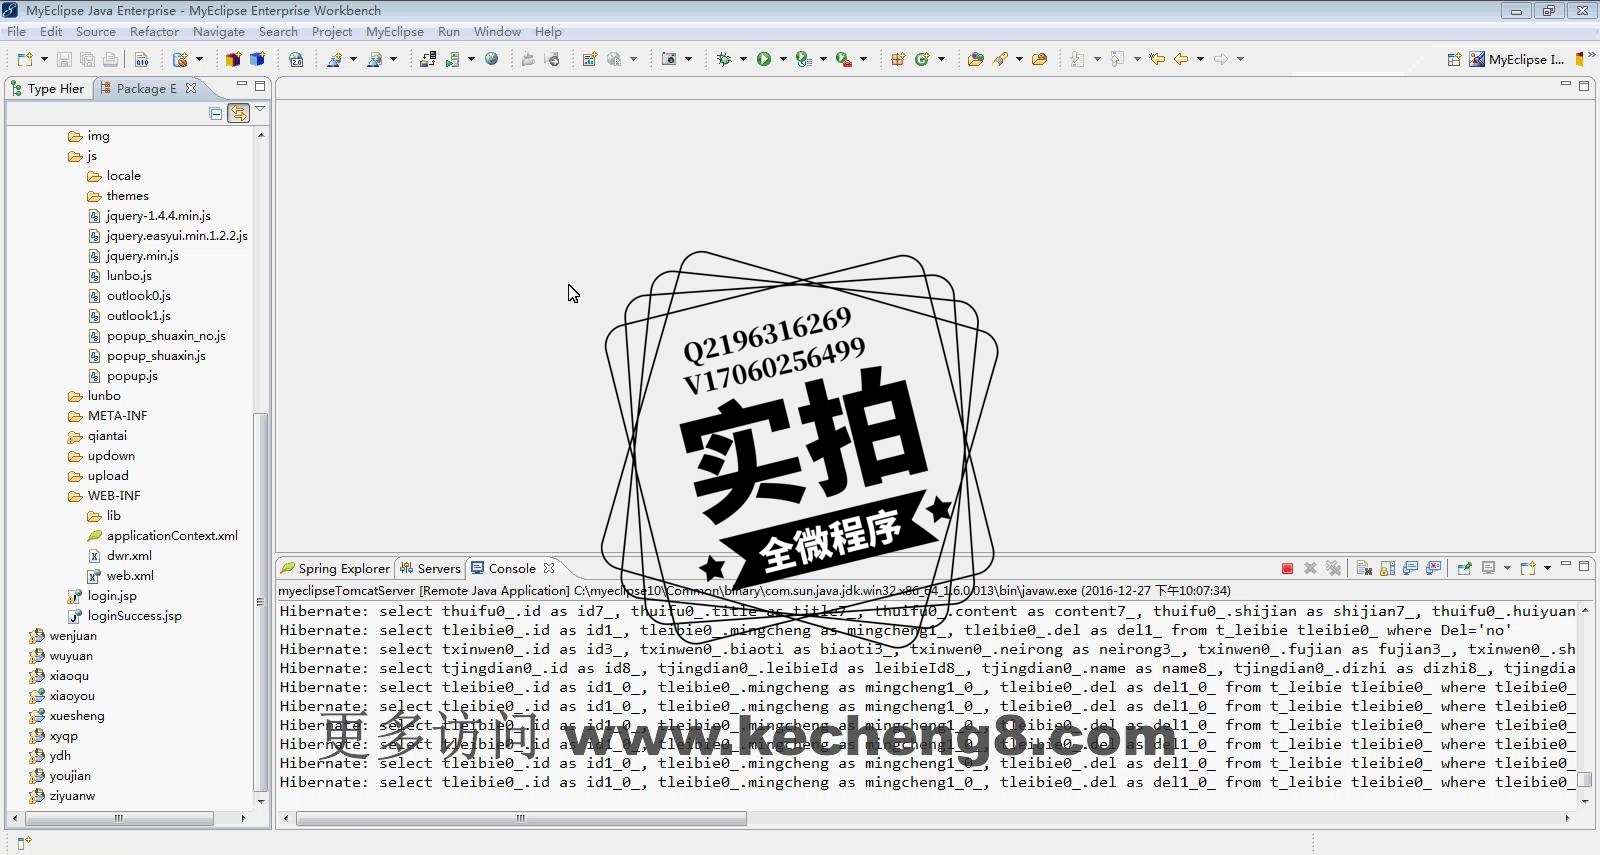Click the Scroll Lock console icon
1600x855 pixels.
(1387, 568)
